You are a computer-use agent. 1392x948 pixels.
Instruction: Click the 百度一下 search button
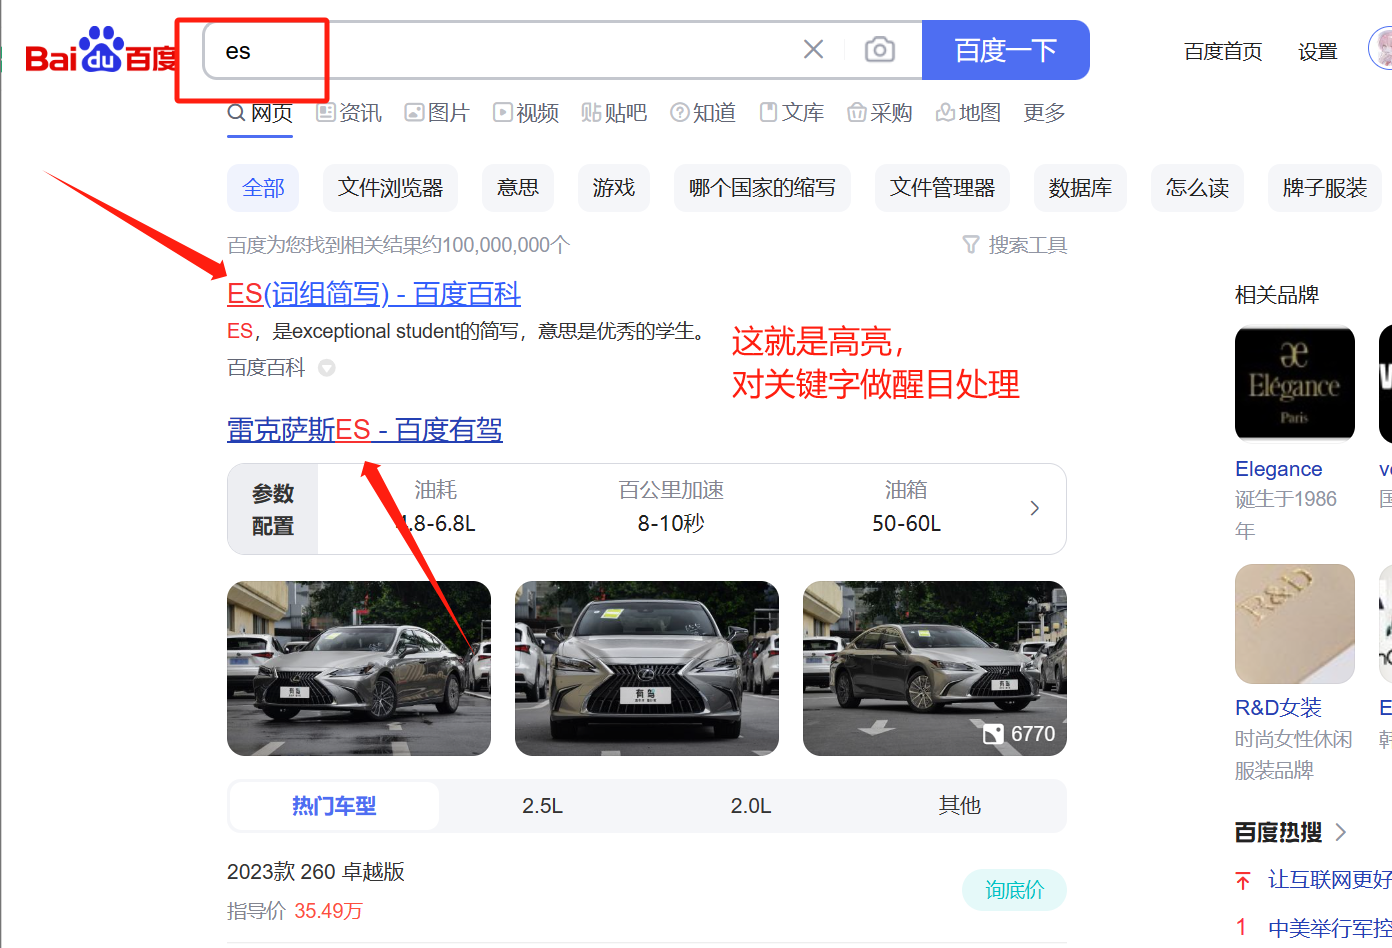1005,50
